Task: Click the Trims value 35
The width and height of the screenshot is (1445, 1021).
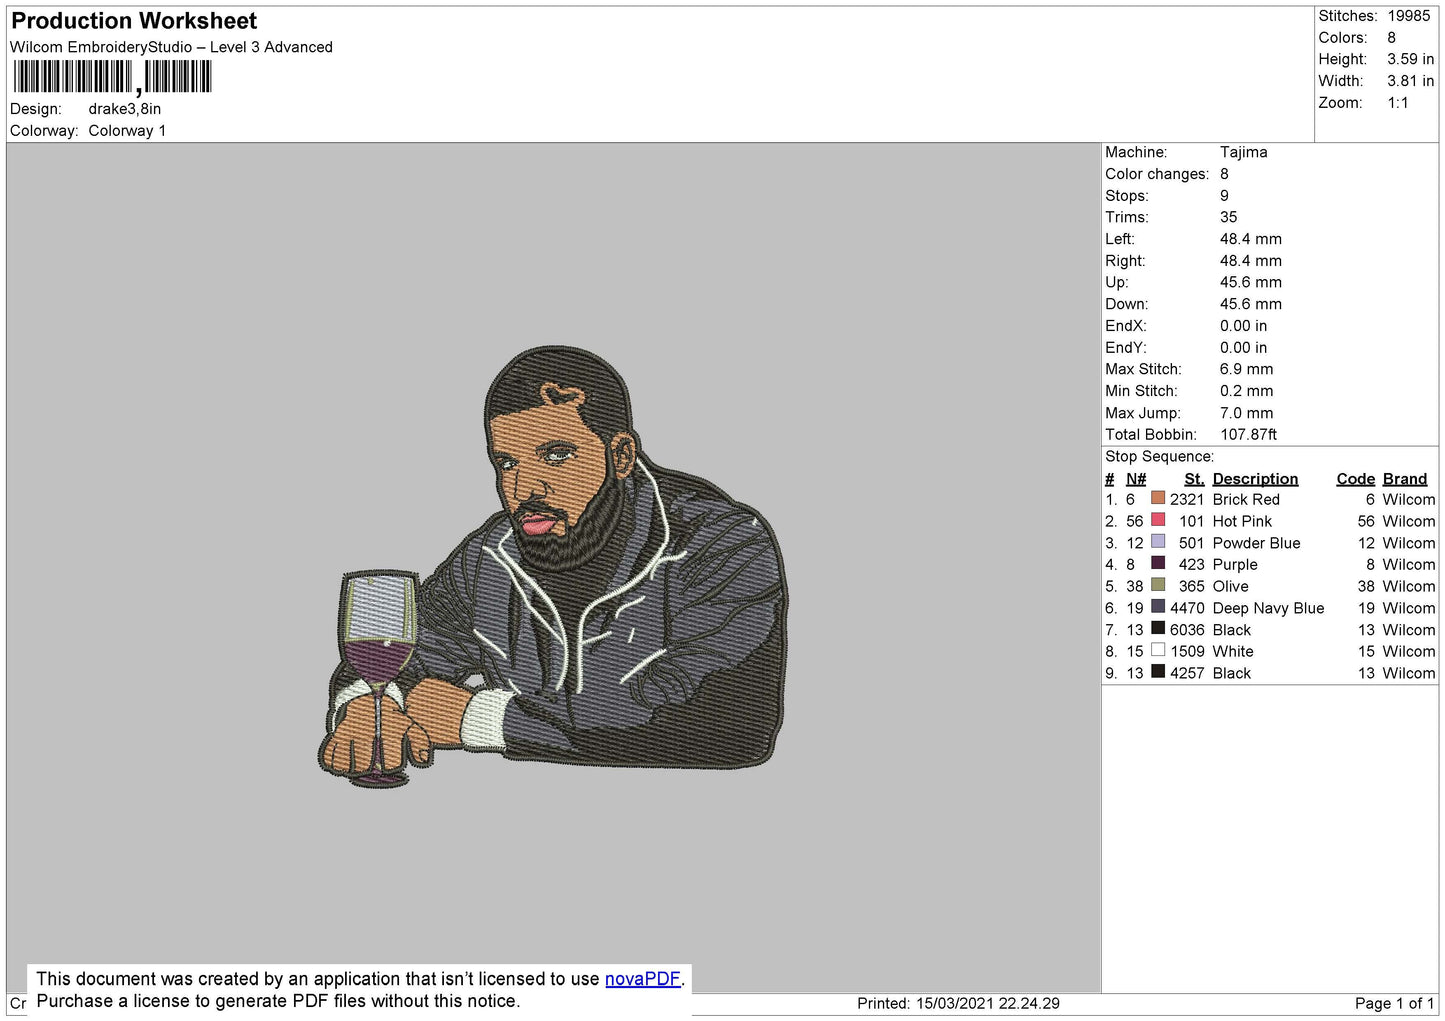Action: pos(1228,217)
